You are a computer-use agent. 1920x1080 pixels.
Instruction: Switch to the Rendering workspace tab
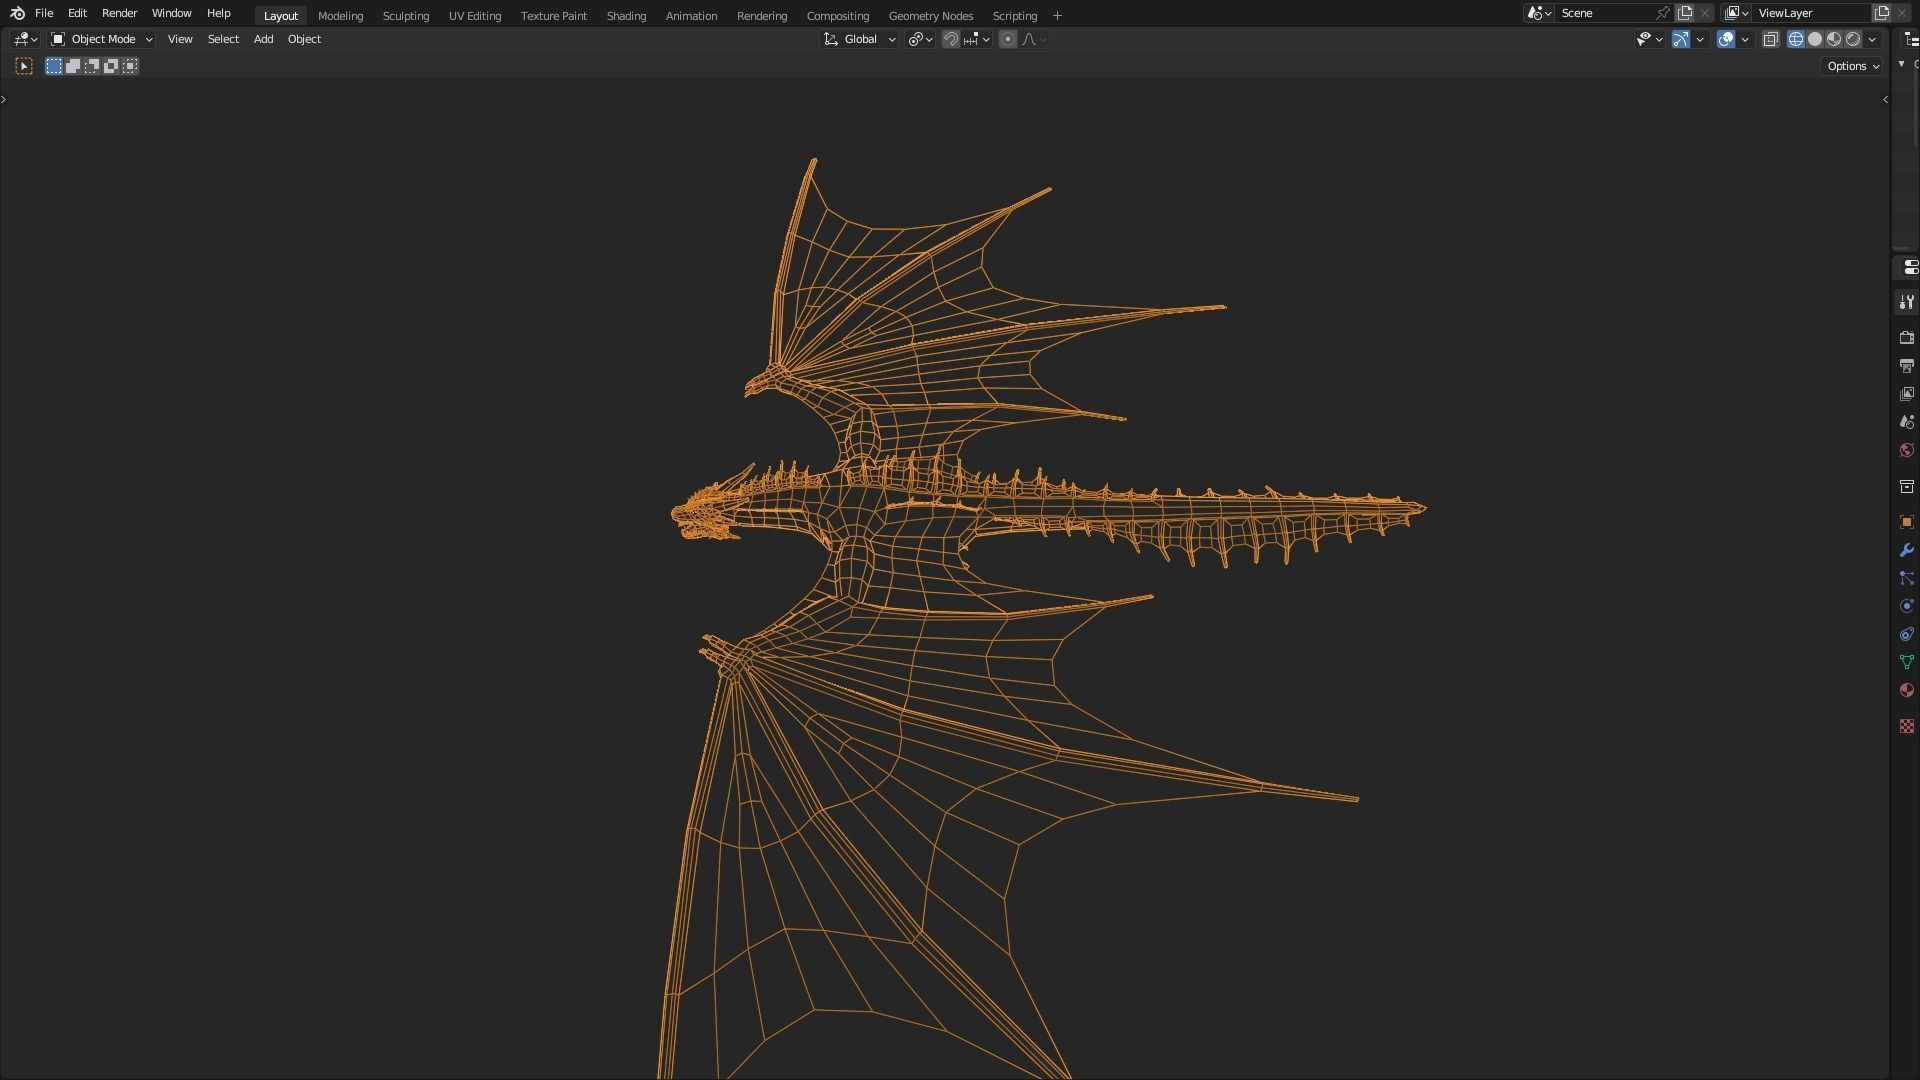[x=761, y=16]
